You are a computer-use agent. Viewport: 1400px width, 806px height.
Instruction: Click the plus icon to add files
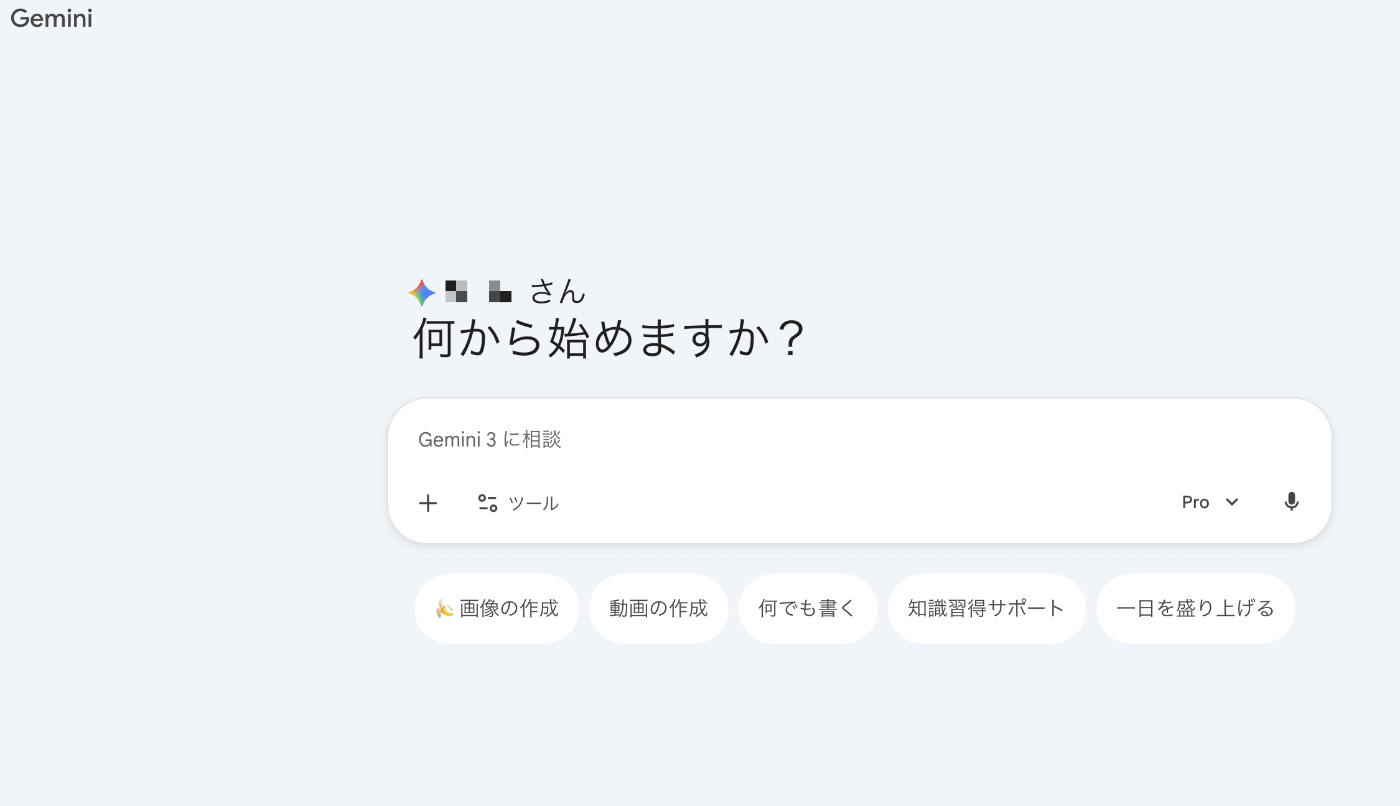click(x=428, y=503)
